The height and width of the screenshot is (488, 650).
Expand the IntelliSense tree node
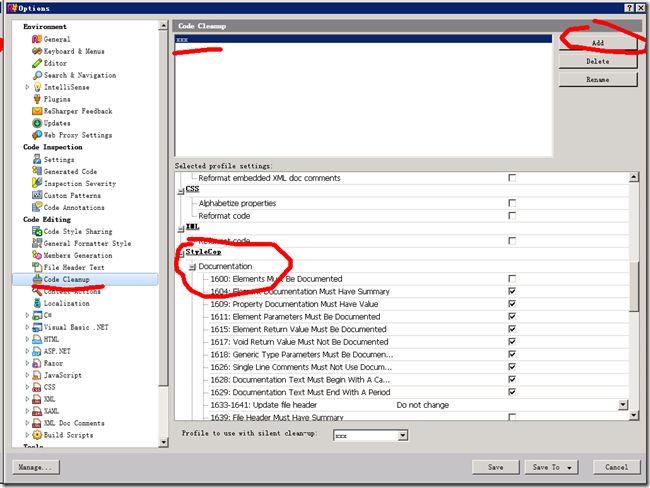tap(27, 87)
